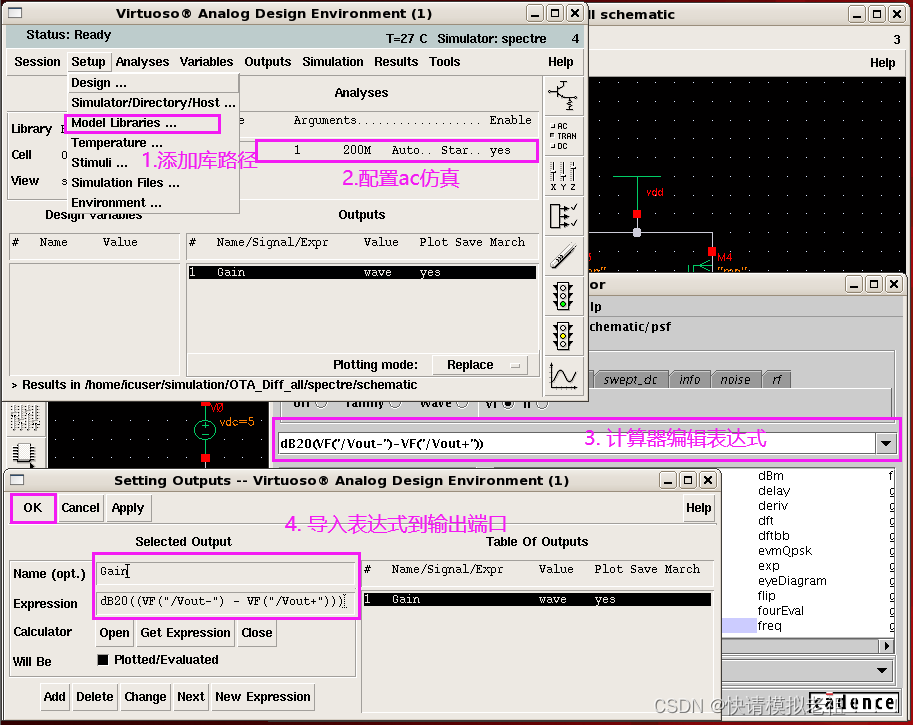
Task: Click Apply in Setting Outputs dialog
Action: 128,508
